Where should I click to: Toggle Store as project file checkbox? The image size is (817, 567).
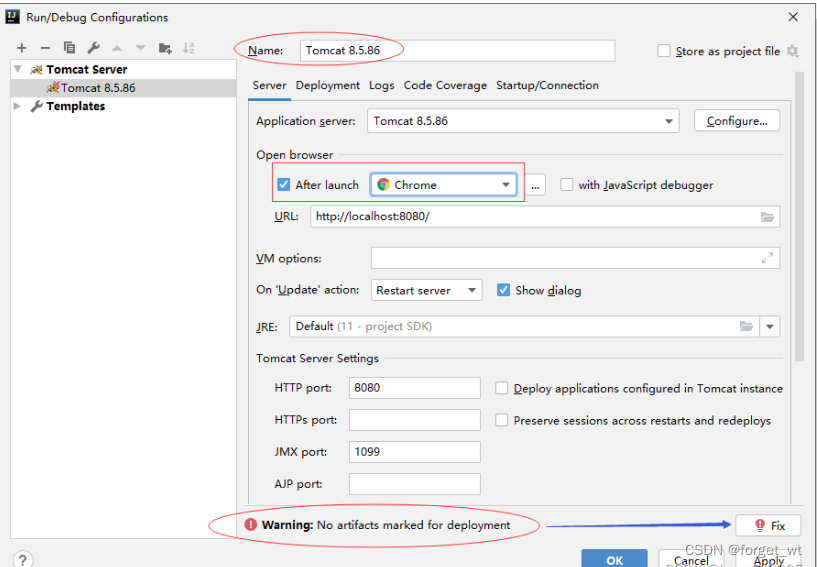click(x=663, y=51)
